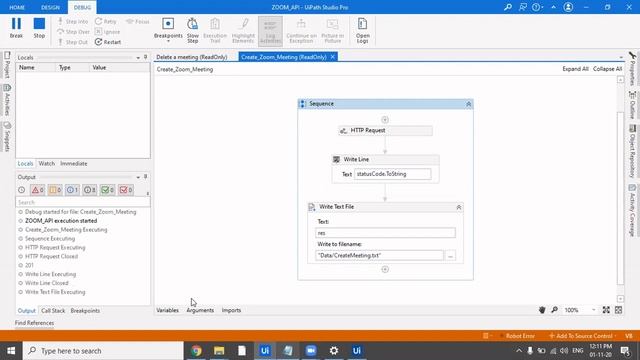
Task: Open the Output panel options dropdown
Action: pos(138,177)
